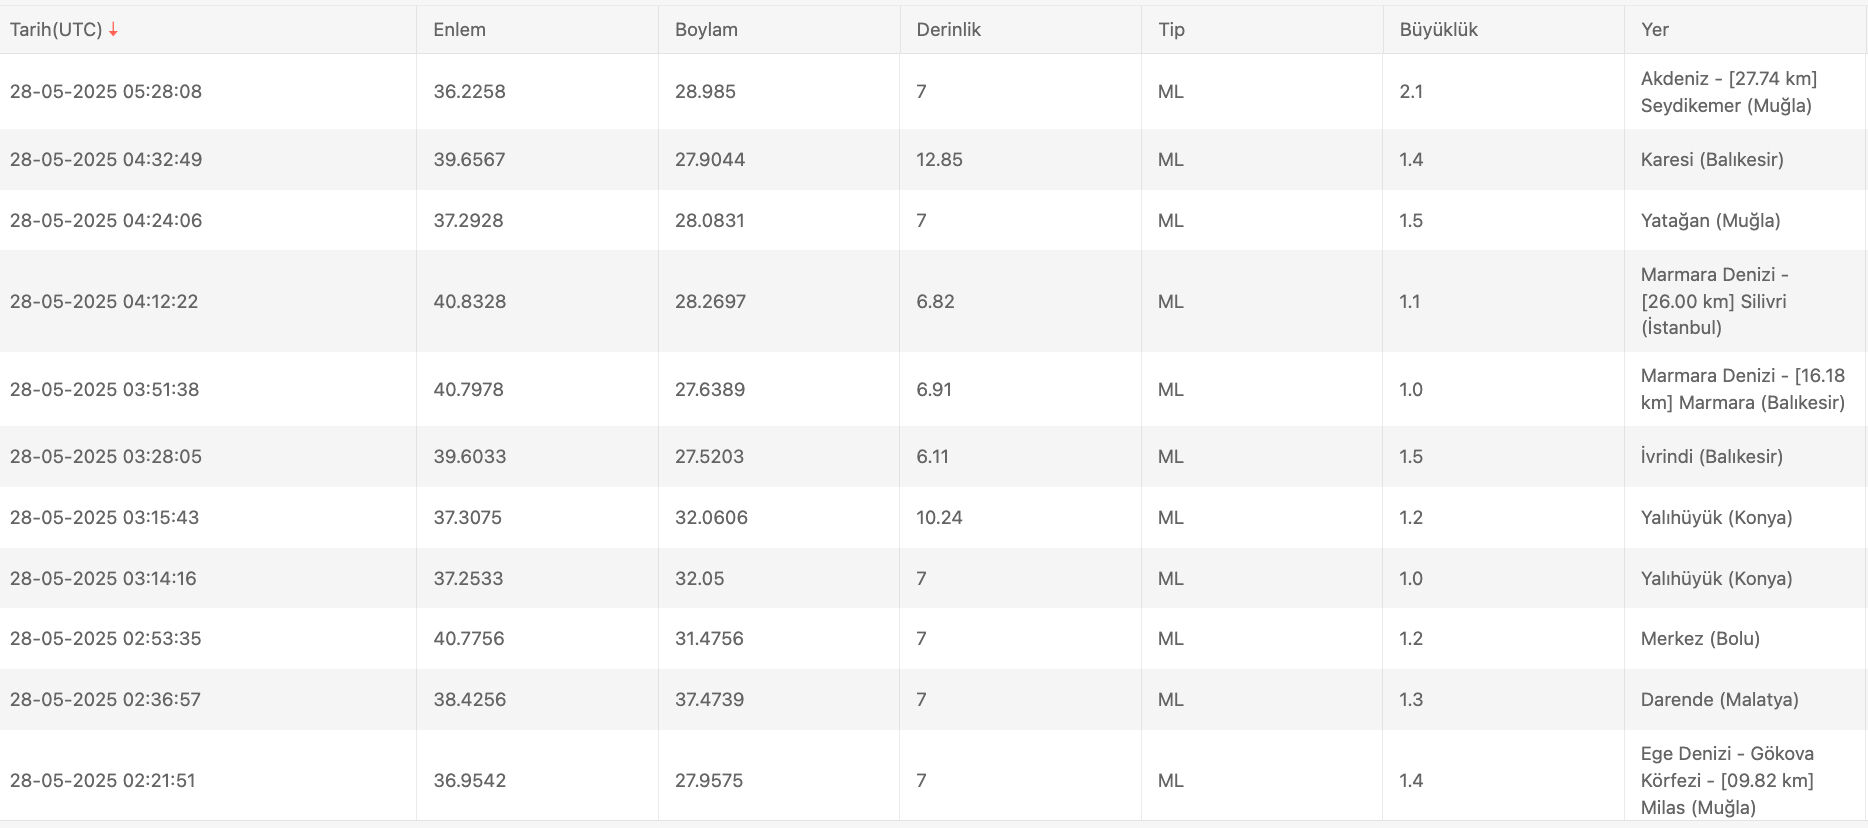Screen dimensions: 1868x828
Task: Click depth value 10.24 cell
Action: point(939,518)
